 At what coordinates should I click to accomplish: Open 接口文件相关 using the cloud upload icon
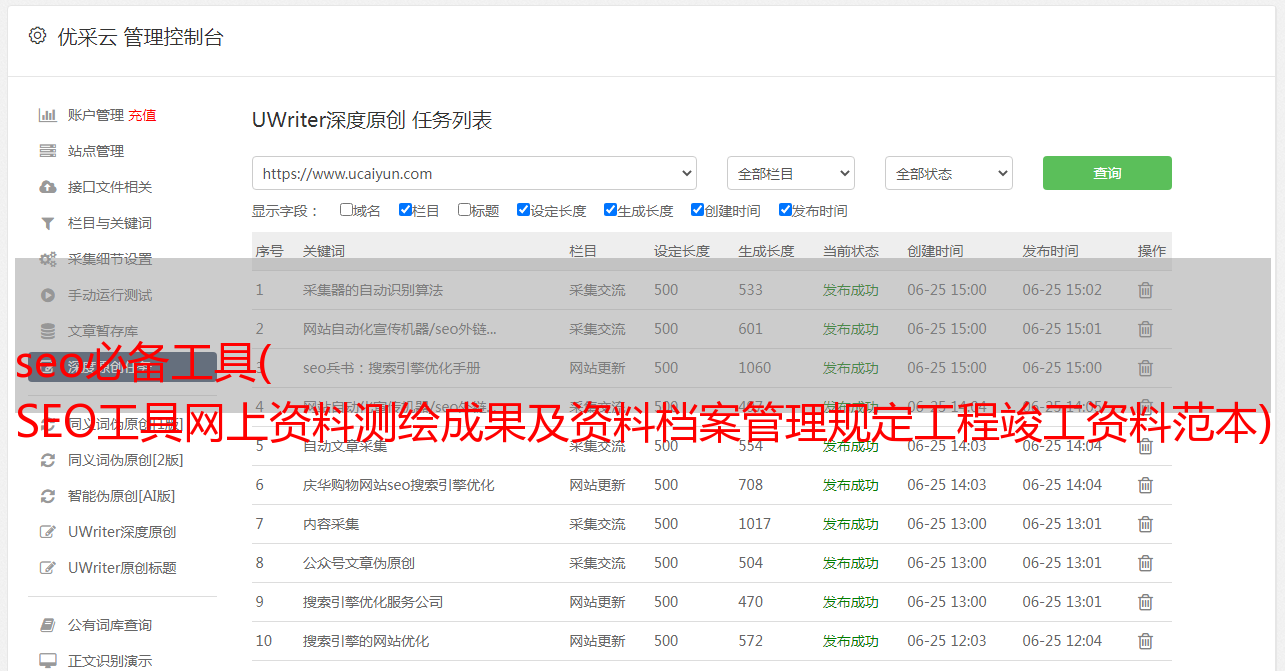[x=47, y=187]
